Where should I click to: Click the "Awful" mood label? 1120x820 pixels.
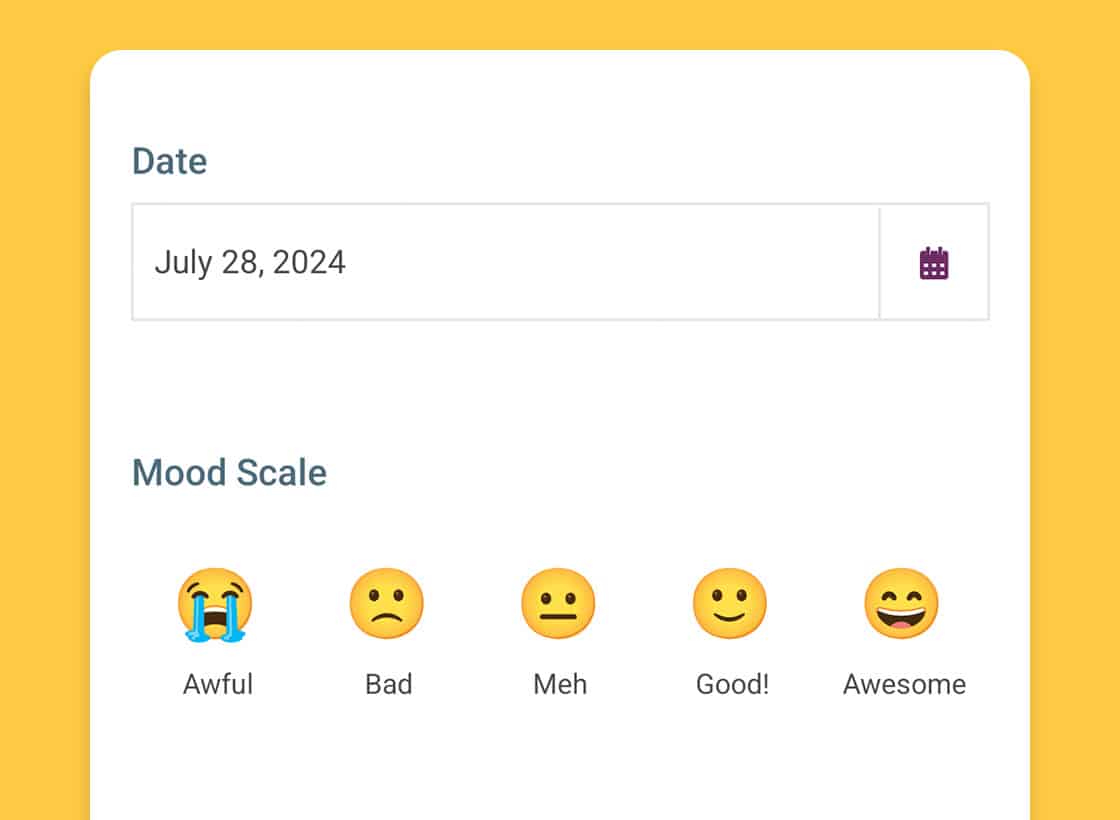218,685
